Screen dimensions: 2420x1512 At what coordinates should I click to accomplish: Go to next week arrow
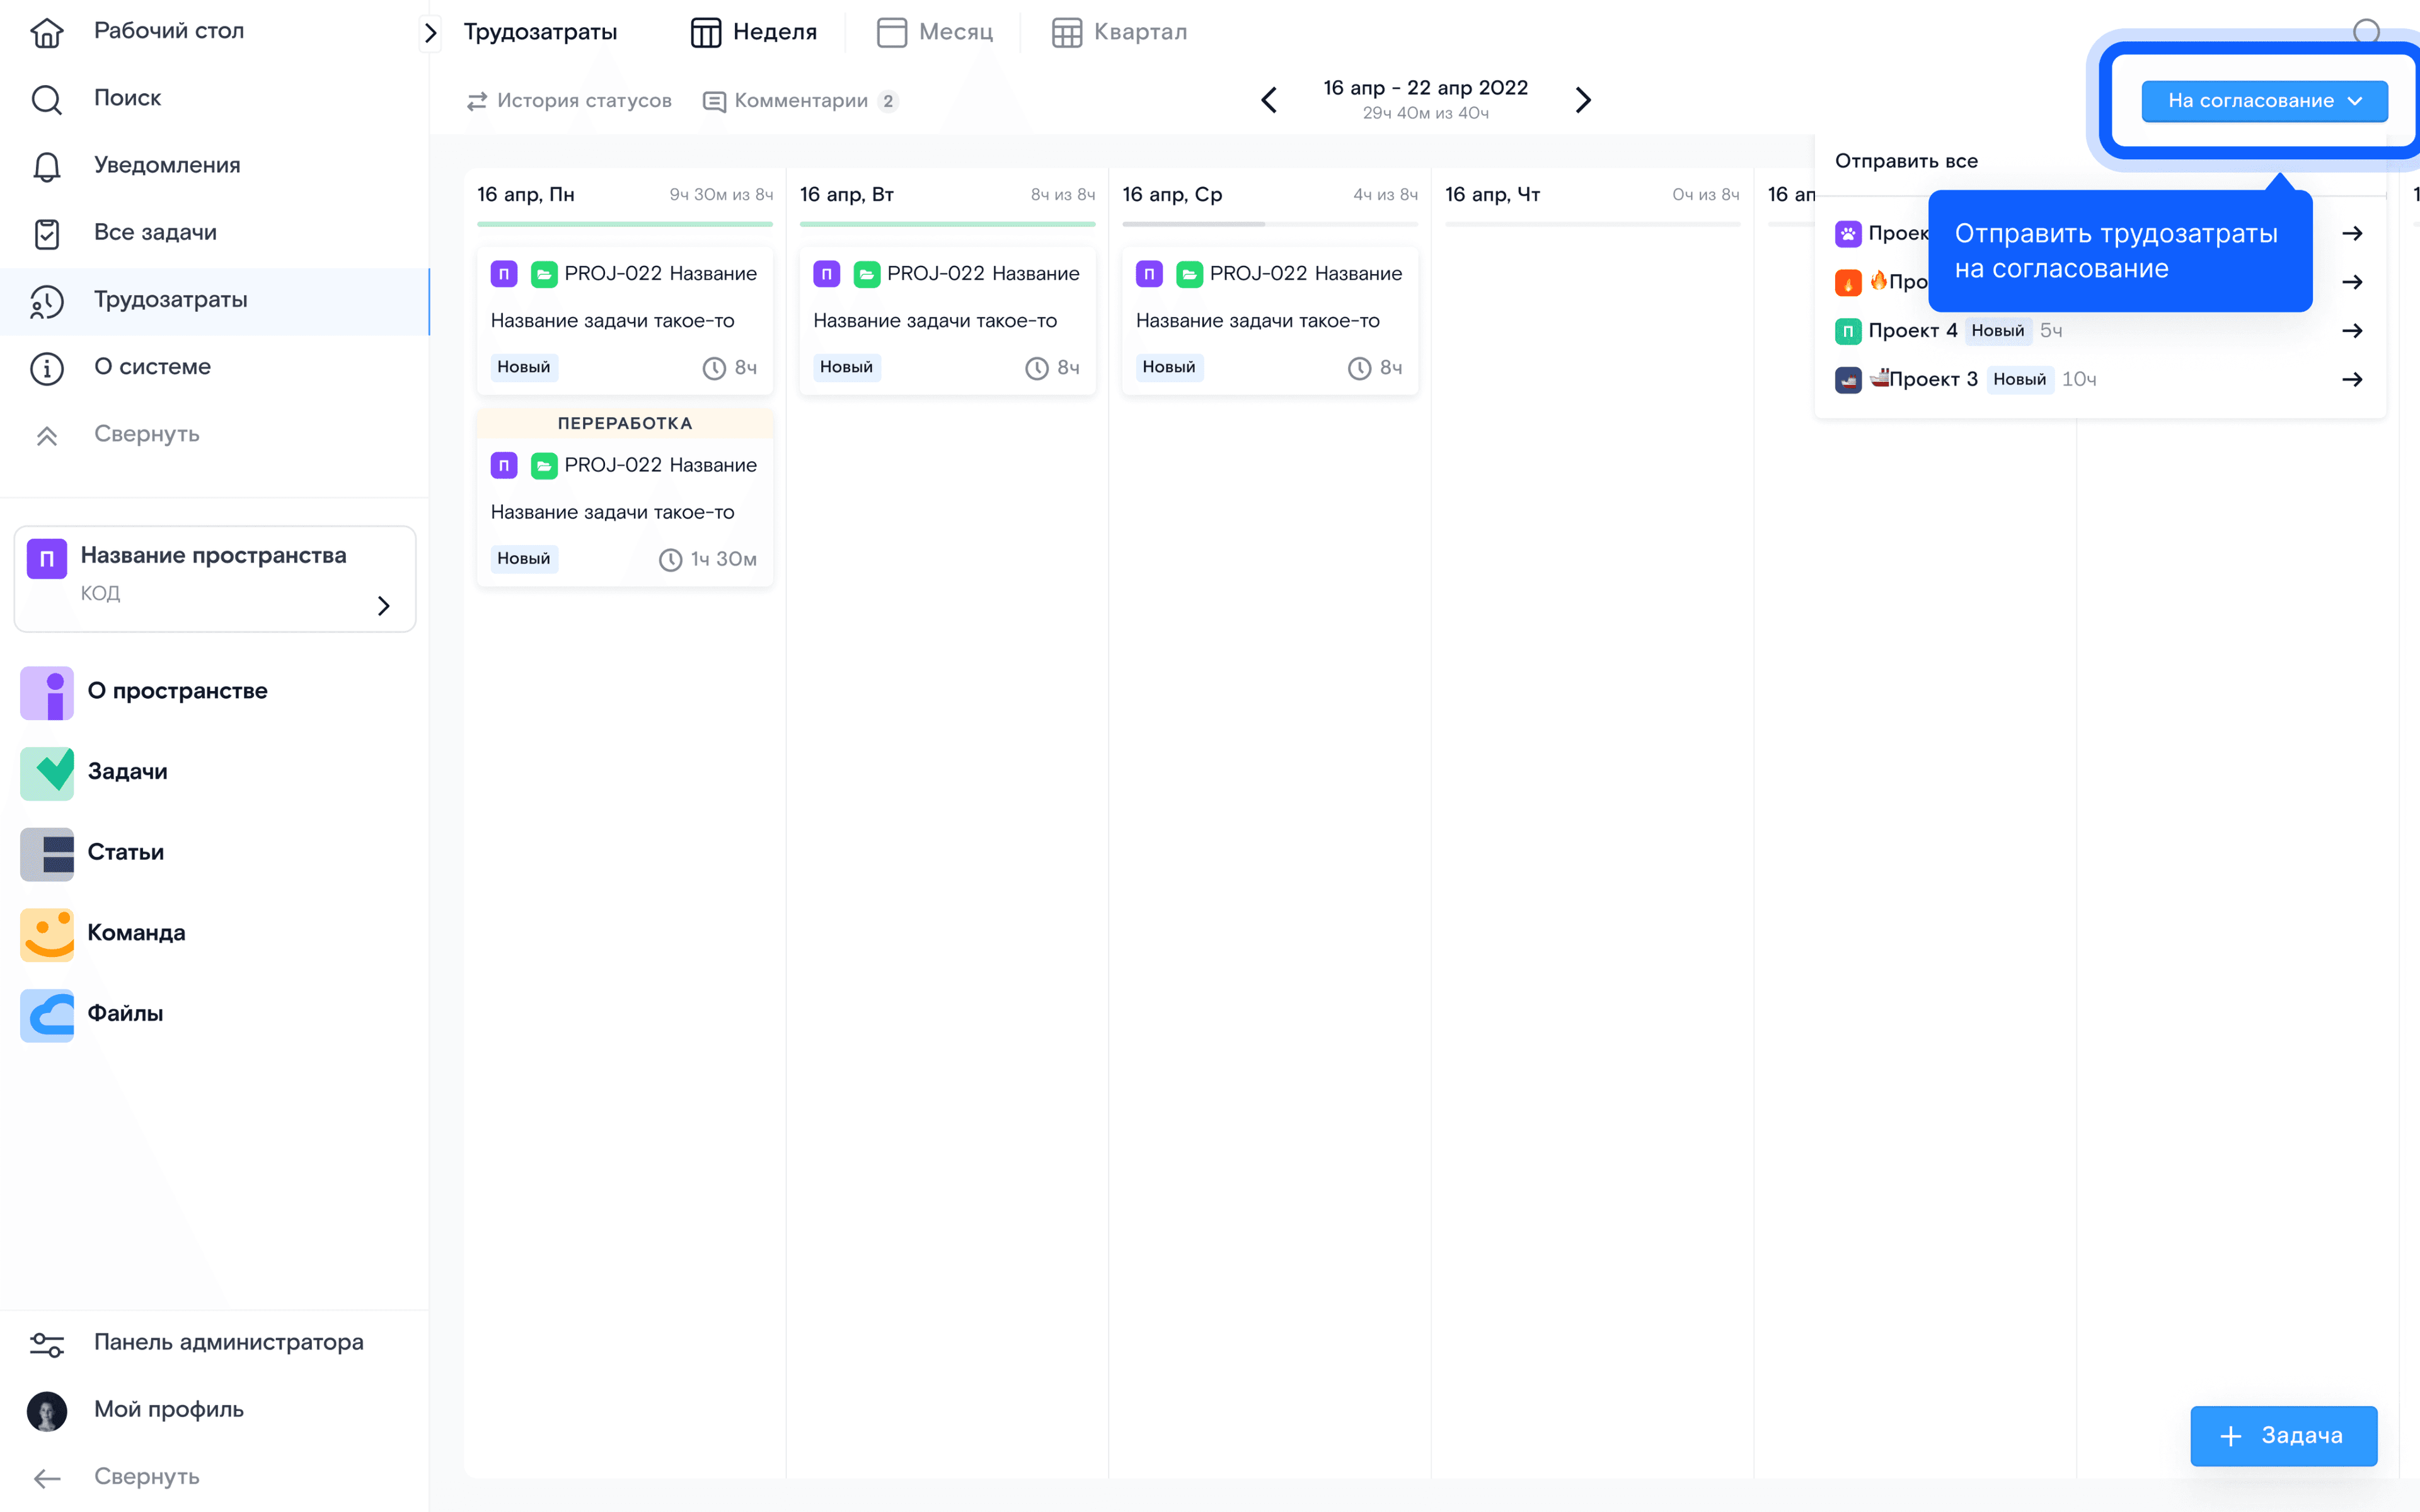coord(1583,100)
